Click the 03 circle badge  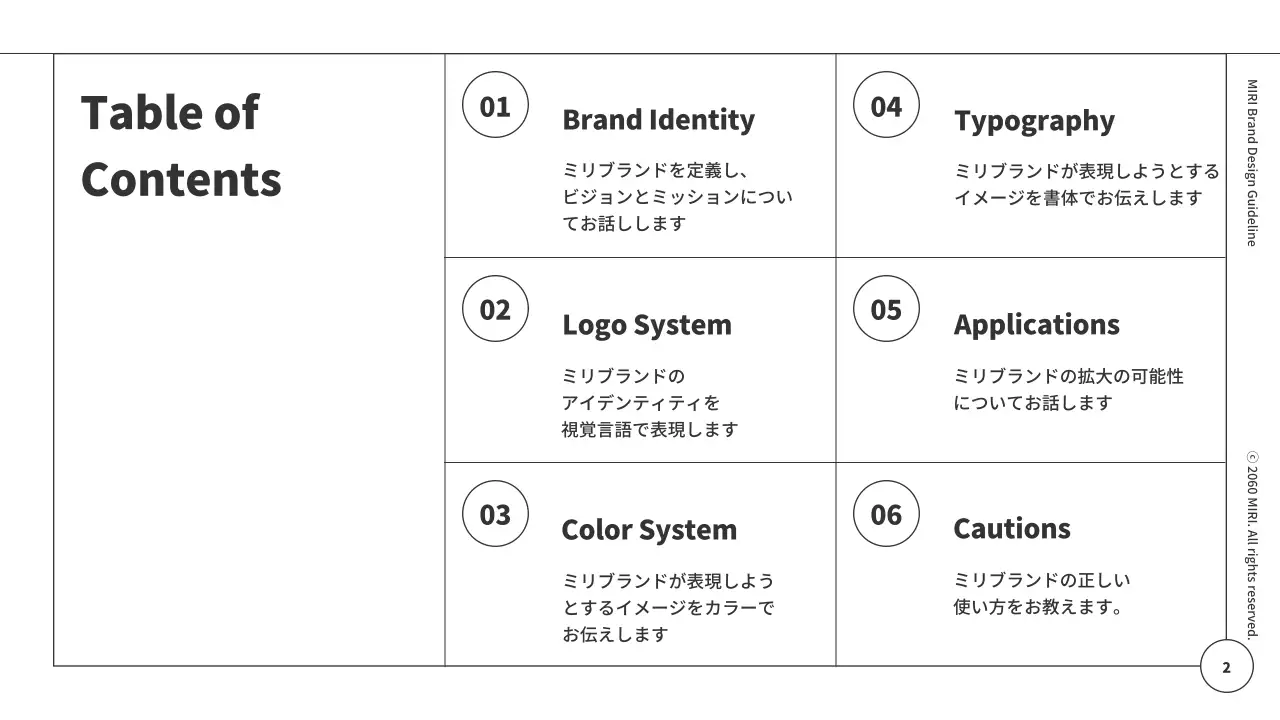click(495, 514)
